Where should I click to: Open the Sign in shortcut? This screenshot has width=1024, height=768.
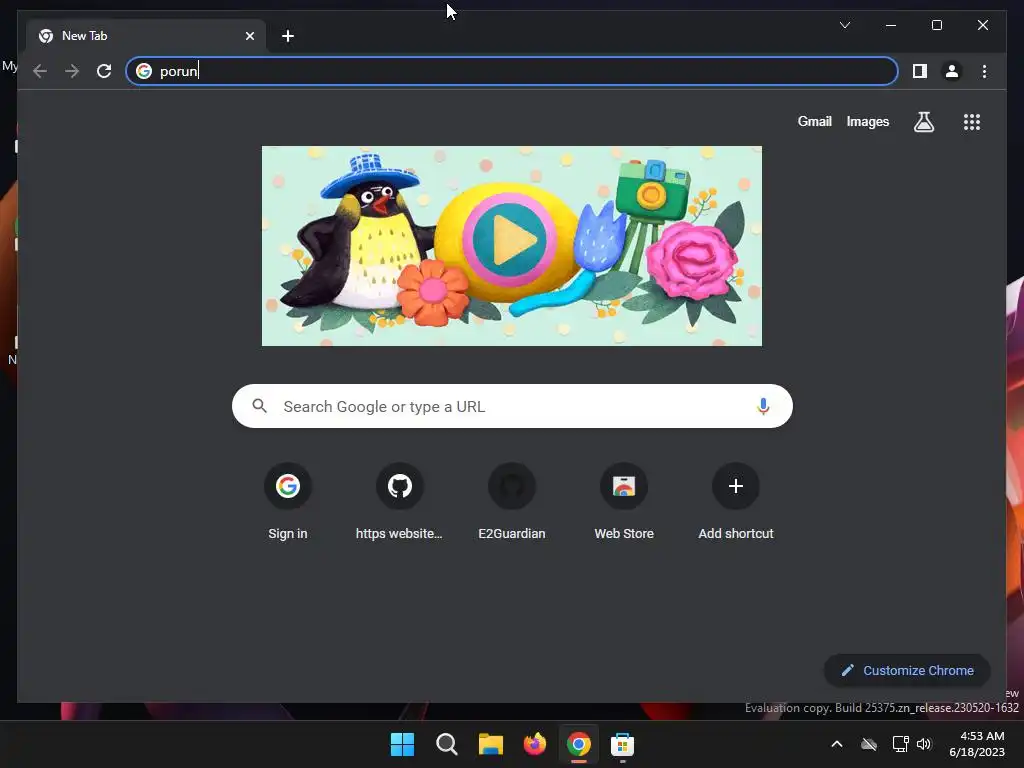click(288, 502)
